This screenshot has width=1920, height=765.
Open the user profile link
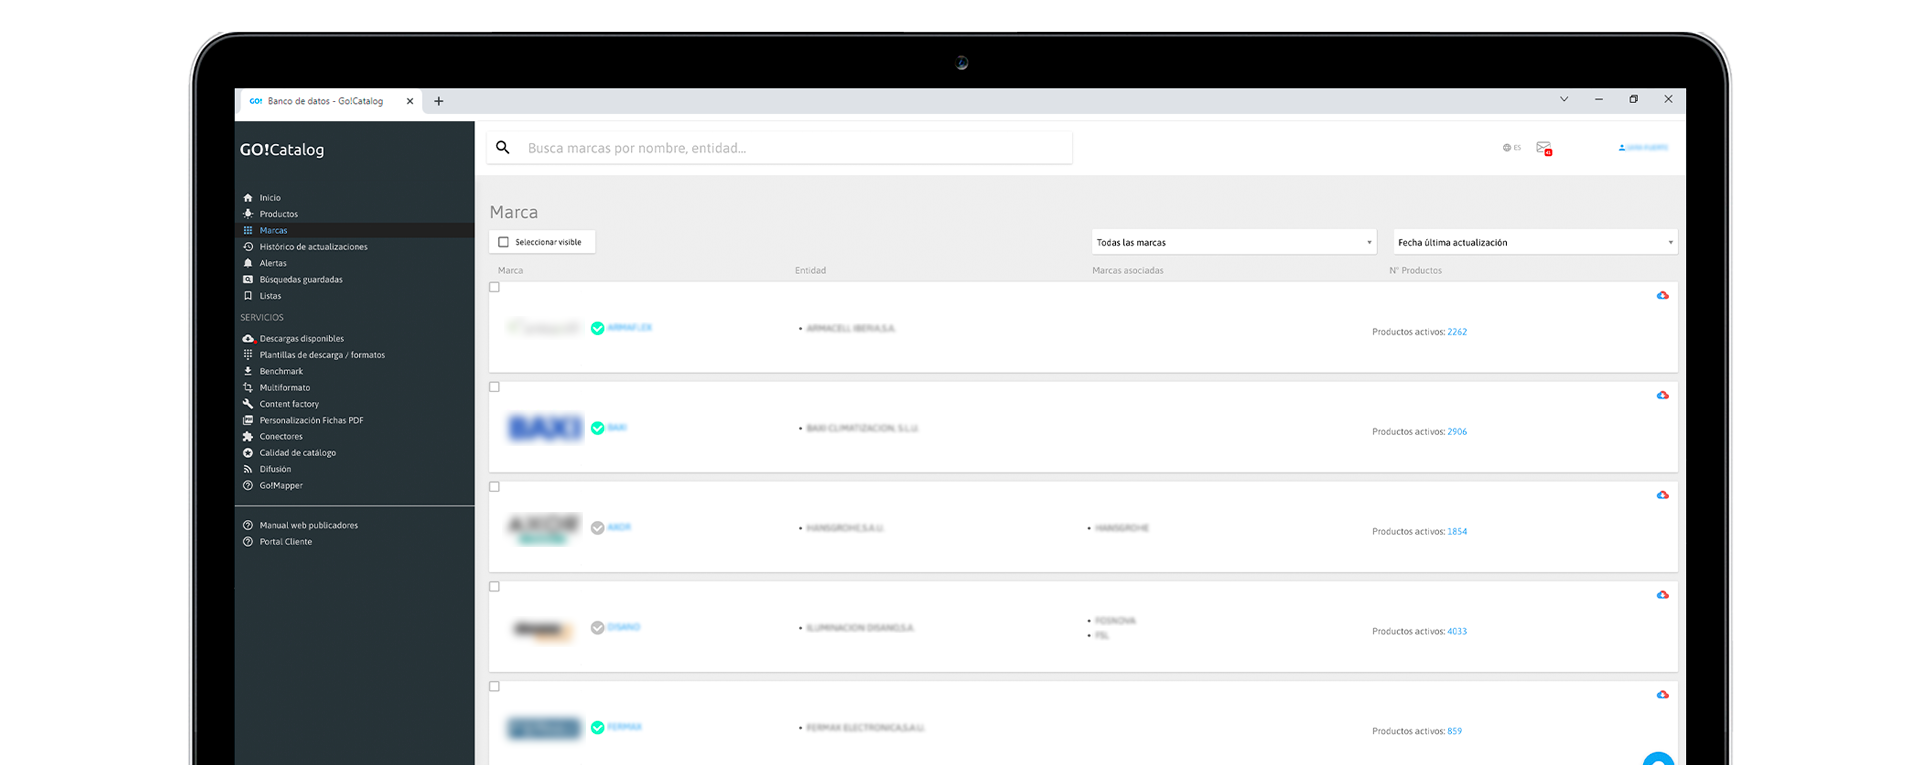pyautogui.click(x=1643, y=148)
